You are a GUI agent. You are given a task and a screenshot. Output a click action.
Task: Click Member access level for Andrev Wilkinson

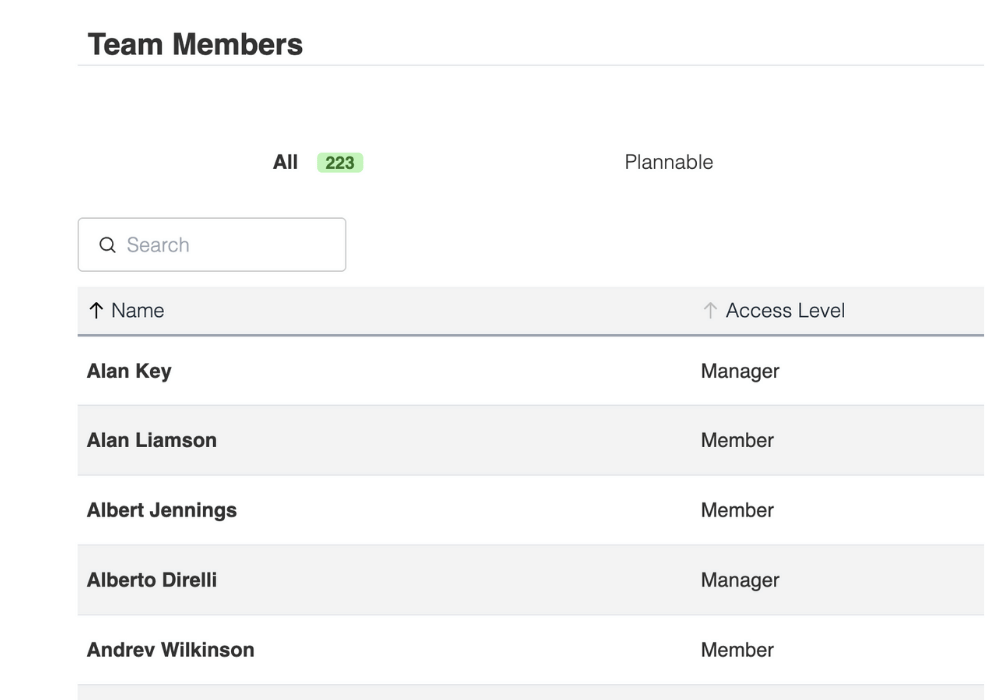pyautogui.click(x=737, y=650)
